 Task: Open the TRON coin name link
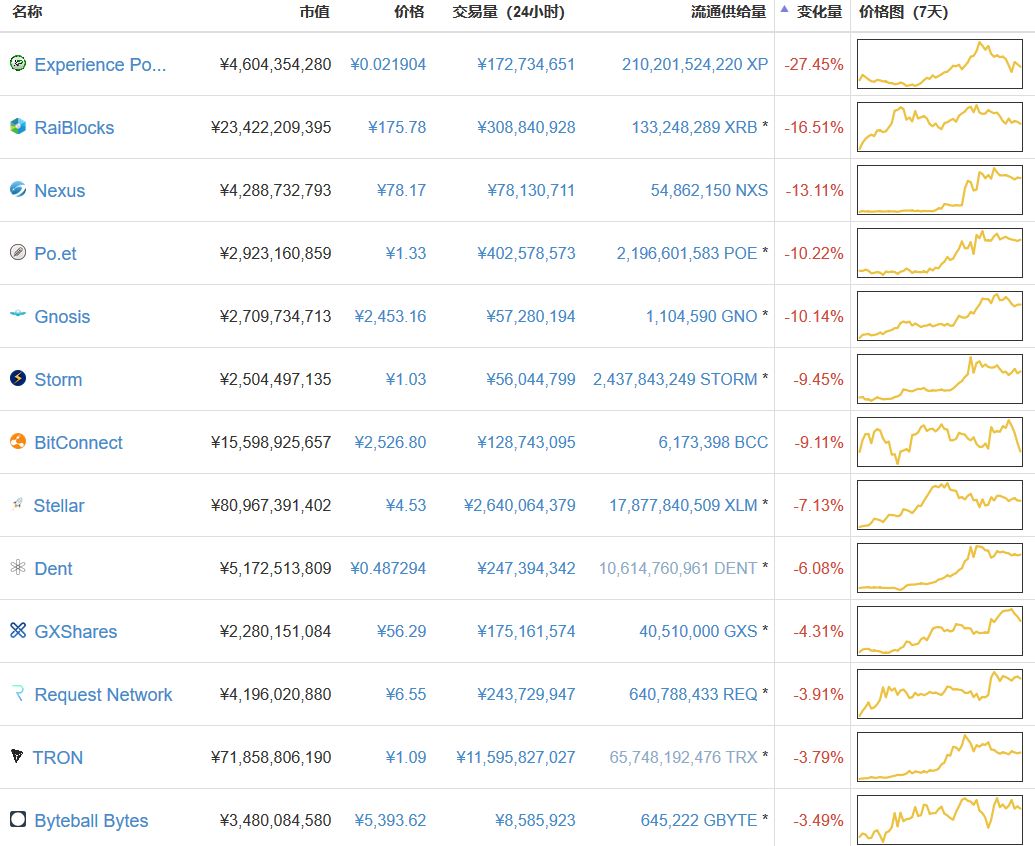click(58, 758)
